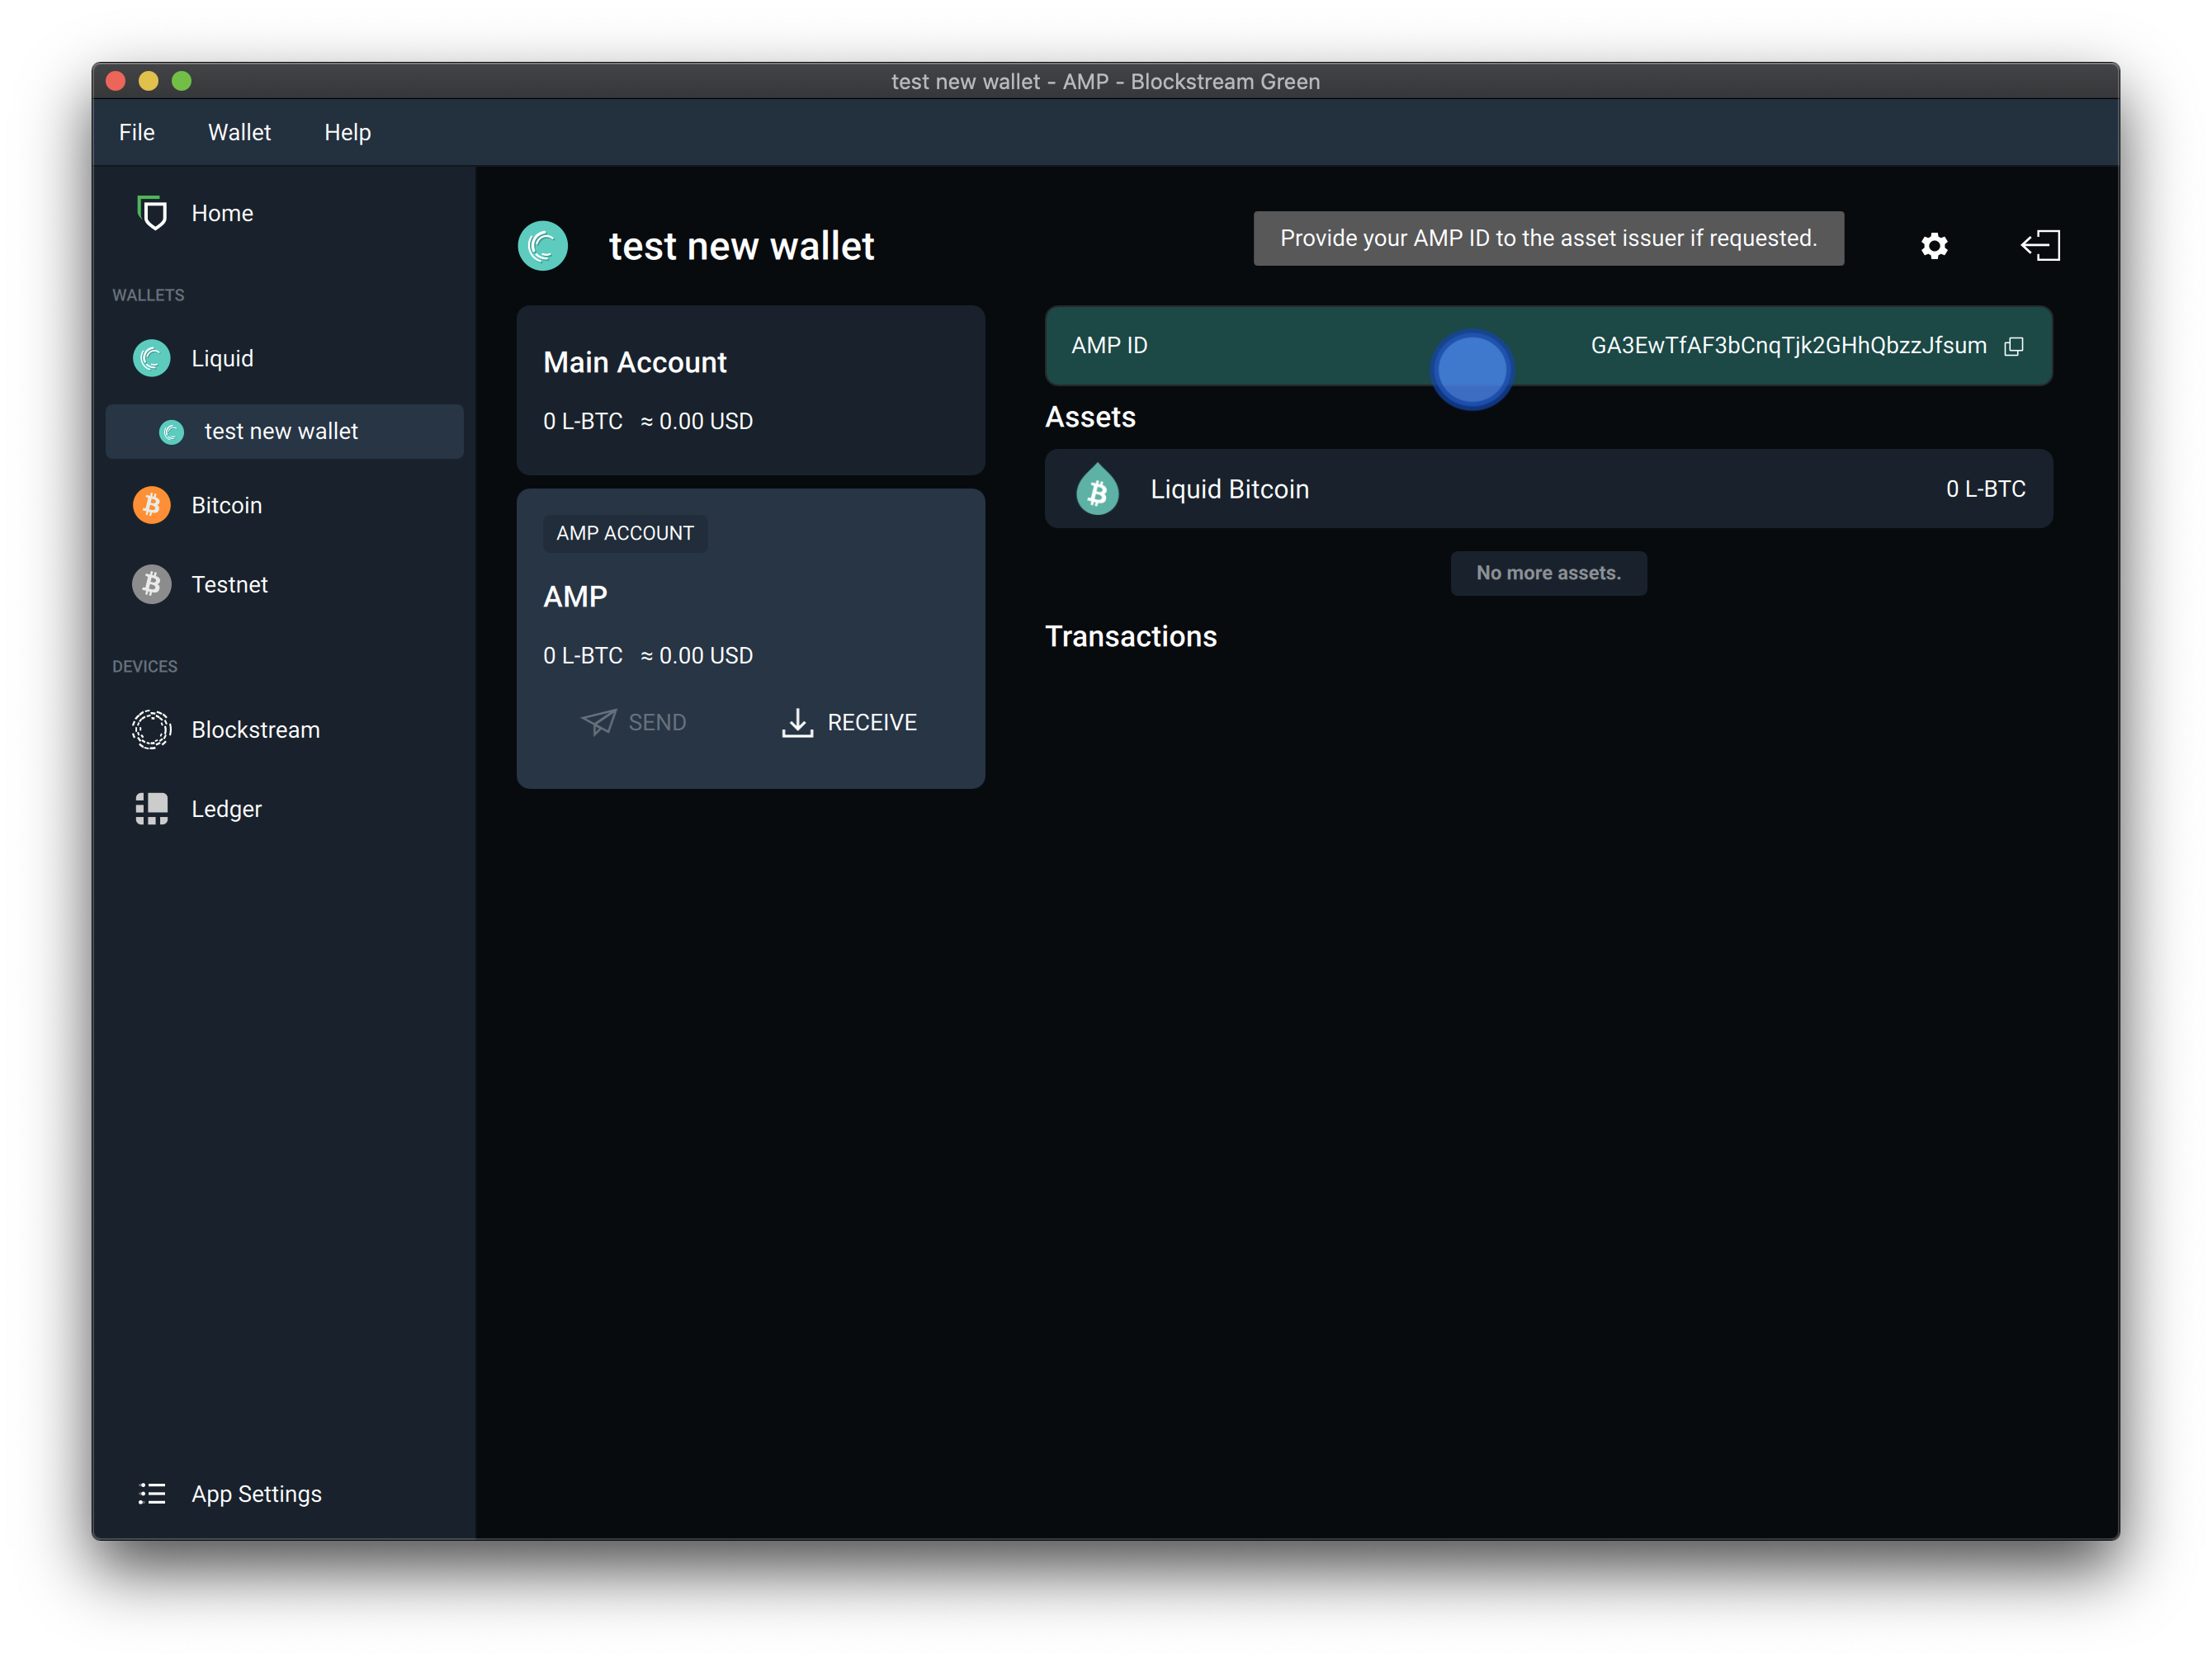Click the AMP ID value GA3EwTfAF3bCnqTjk2GHhQbzzJfsum
Screen dimensions: 2212x1662
pos(1788,346)
